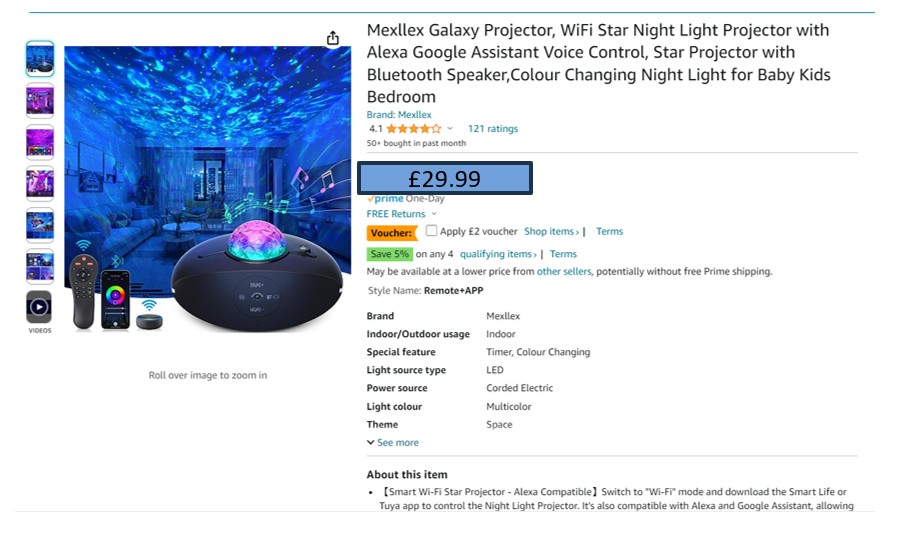Open the product videos thumbnail
Viewport: 905px width, 537px height.
(39, 307)
